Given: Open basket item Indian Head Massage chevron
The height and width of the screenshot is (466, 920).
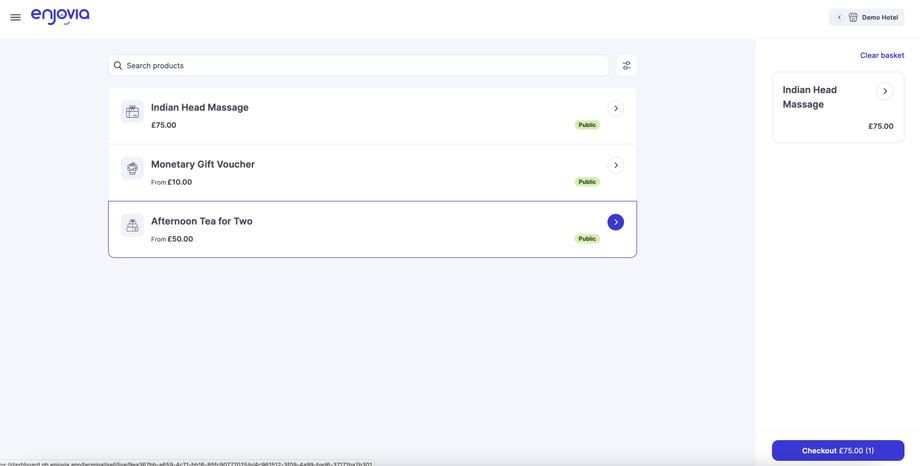Looking at the screenshot, I should pyautogui.click(x=884, y=91).
